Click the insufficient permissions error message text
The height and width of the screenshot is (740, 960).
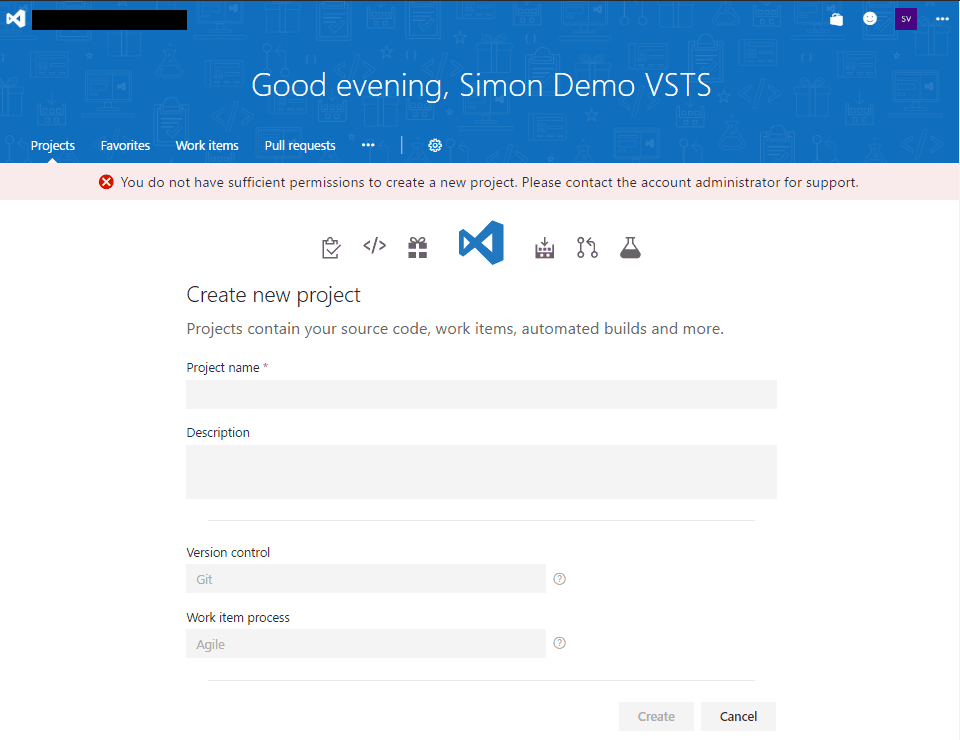click(489, 182)
